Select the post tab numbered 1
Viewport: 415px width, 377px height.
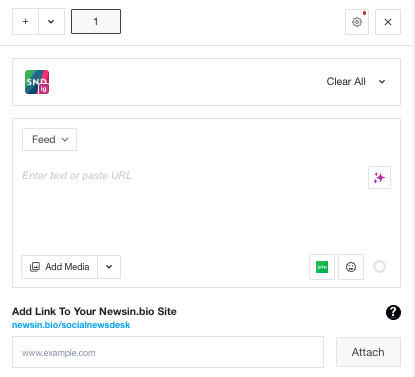pyautogui.click(x=96, y=22)
